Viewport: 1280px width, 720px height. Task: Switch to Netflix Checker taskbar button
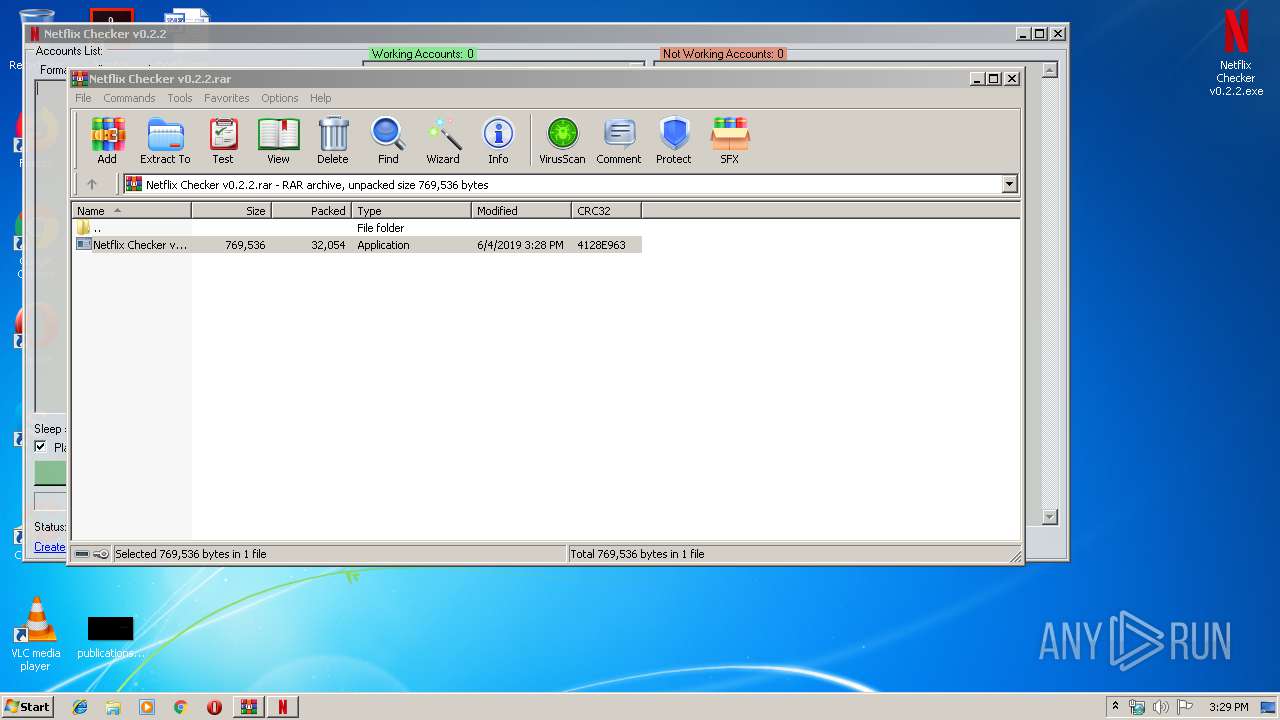282,707
